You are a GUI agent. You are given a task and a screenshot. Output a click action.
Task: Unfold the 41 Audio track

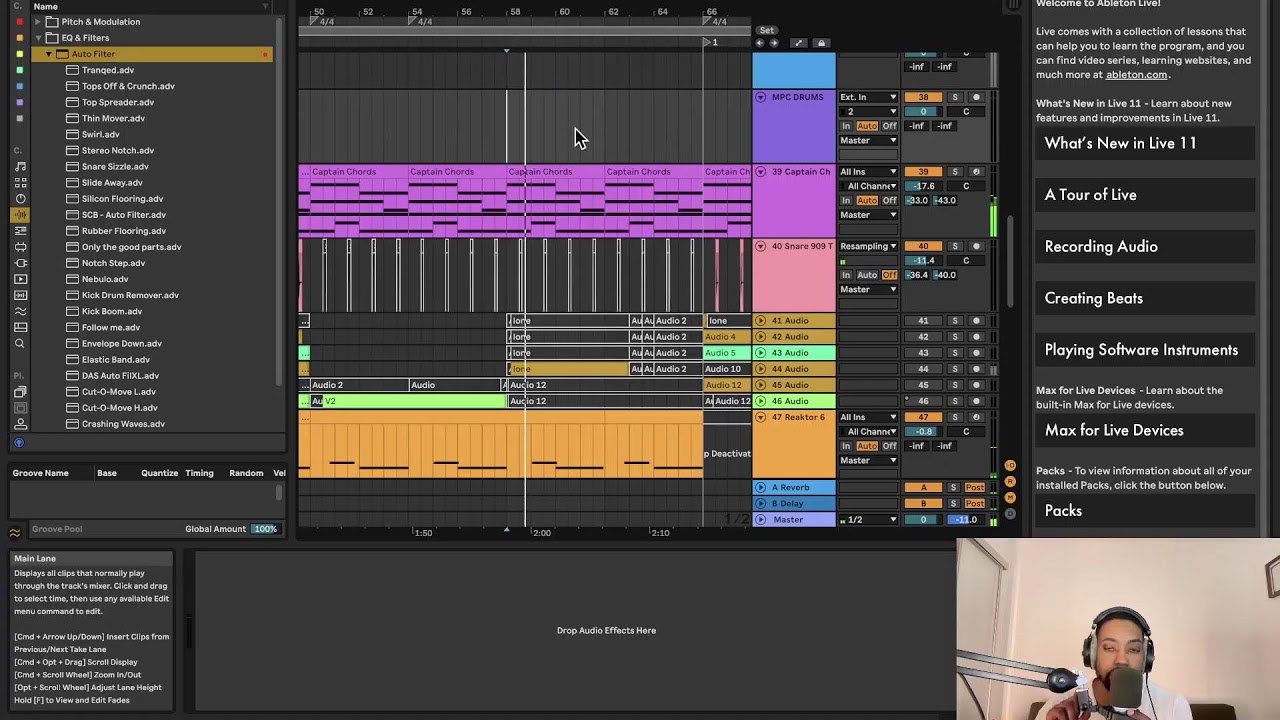(x=761, y=321)
